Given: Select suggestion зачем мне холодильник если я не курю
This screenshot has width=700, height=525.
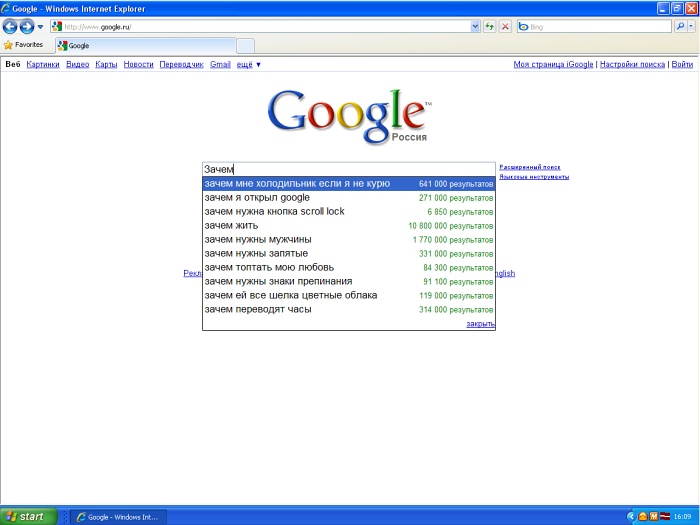Looking at the screenshot, I should click(x=349, y=183).
